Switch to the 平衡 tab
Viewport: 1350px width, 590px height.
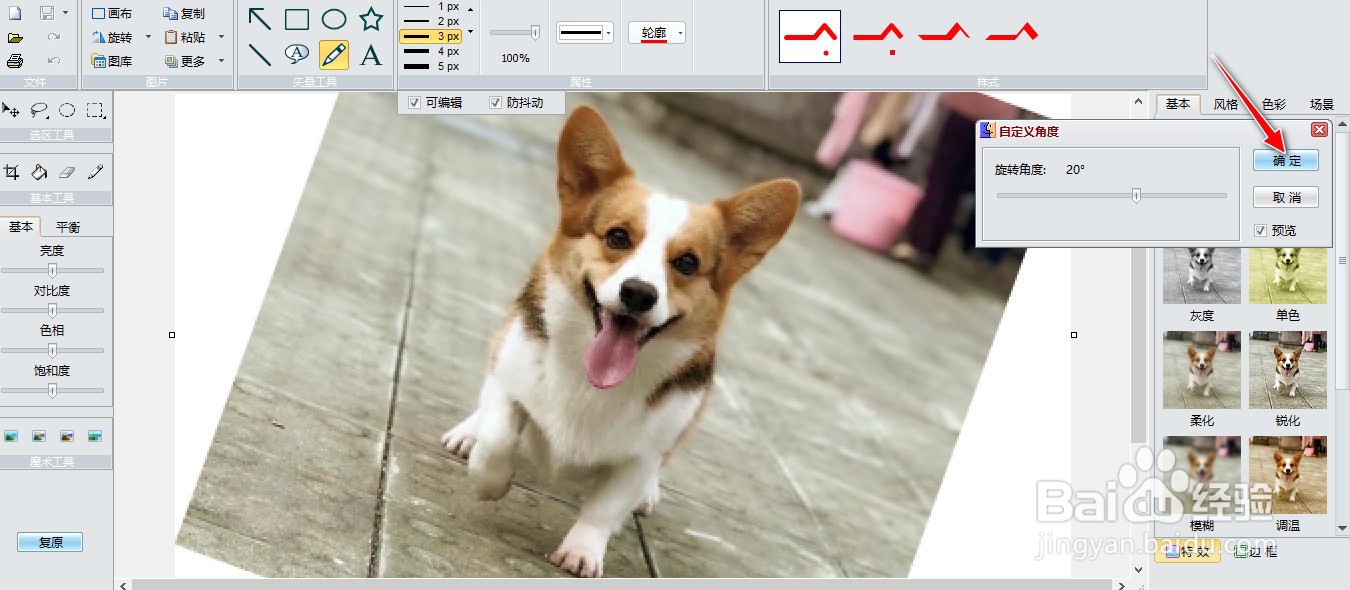tap(68, 227)
